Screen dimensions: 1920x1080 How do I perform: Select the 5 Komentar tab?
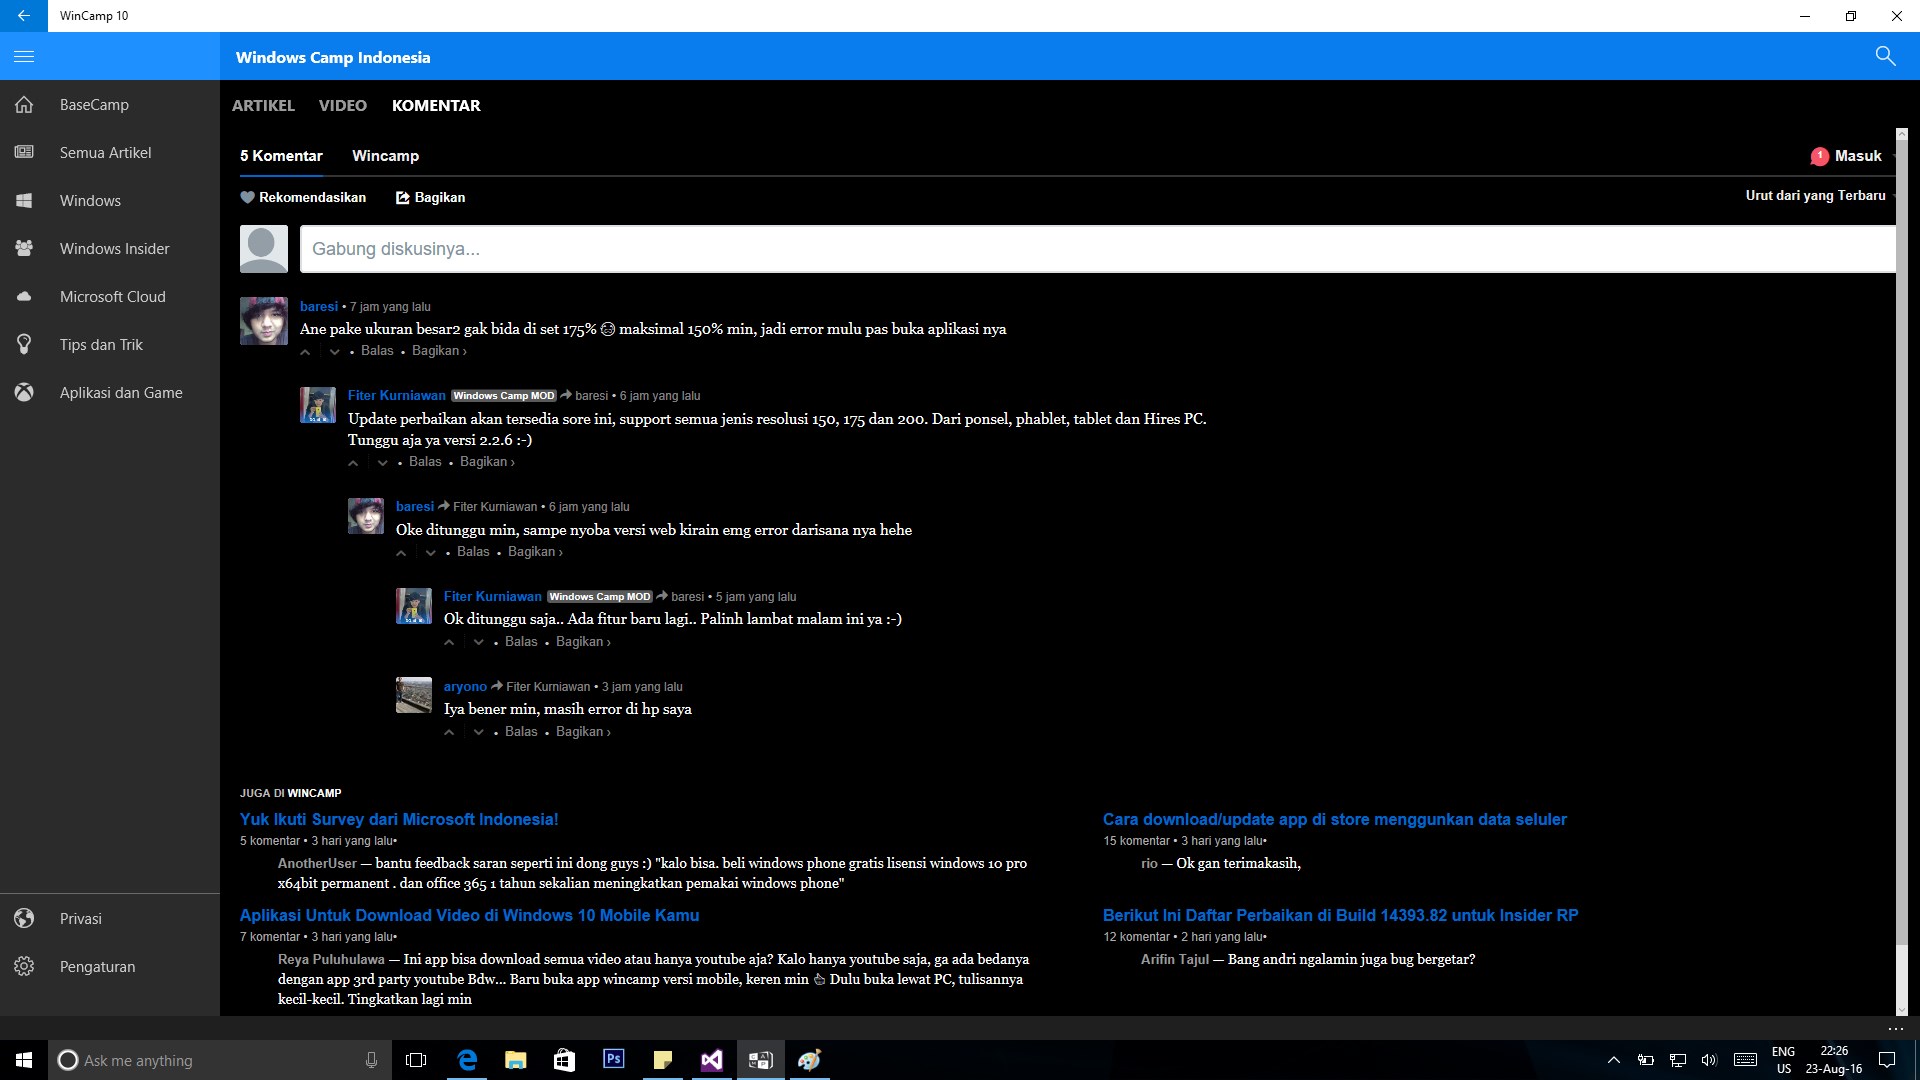click(281, 156)
